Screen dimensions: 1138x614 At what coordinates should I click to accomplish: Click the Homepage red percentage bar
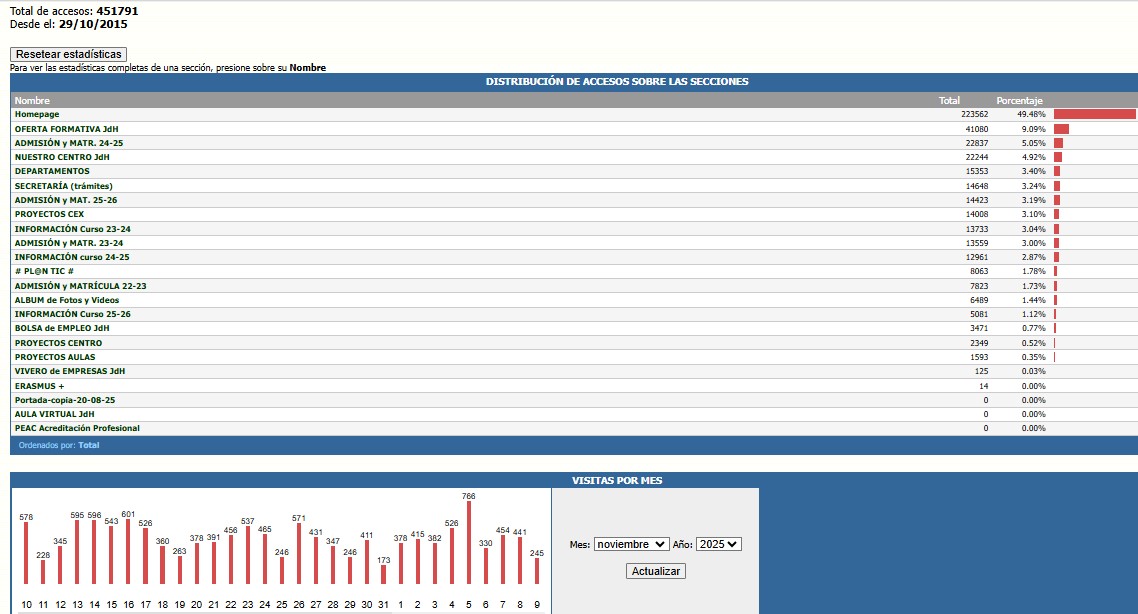coord(1096,113)
